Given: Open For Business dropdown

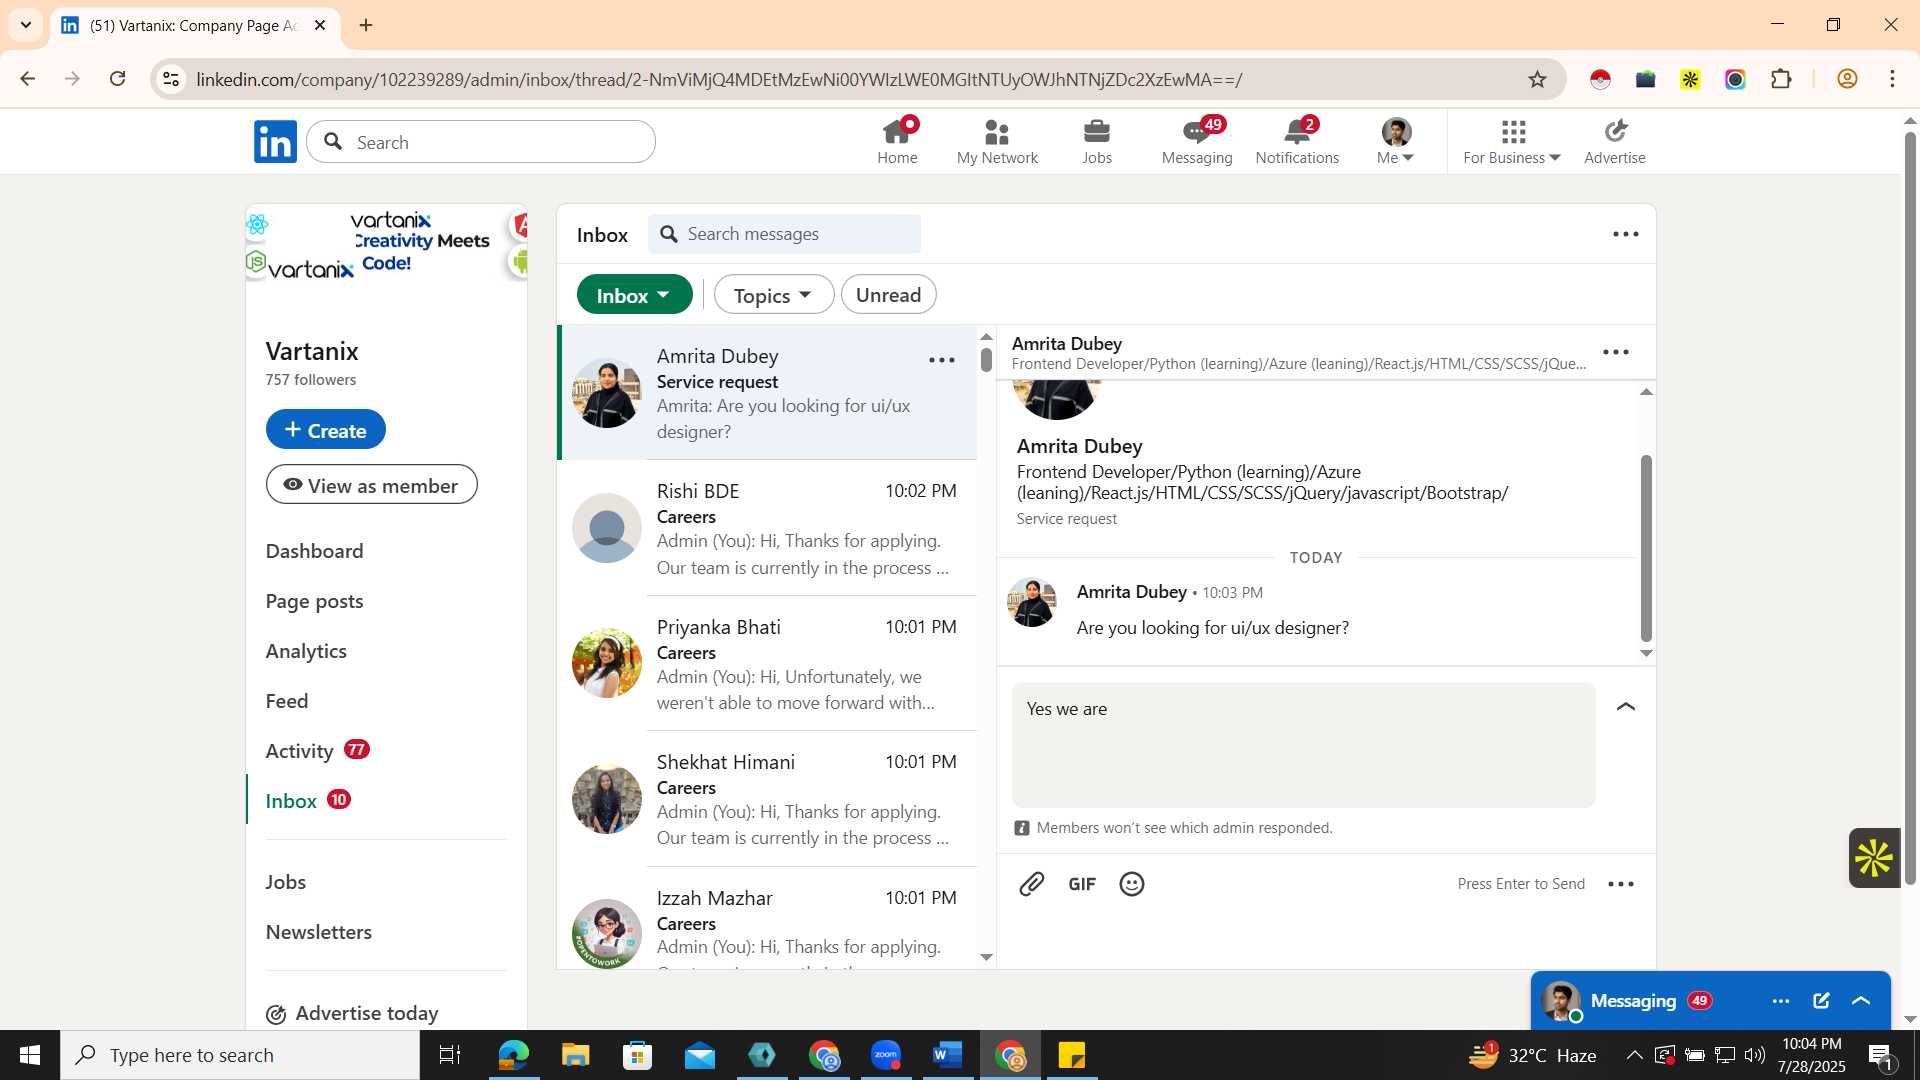Looking at the screenshot, I should point(1512,141).
